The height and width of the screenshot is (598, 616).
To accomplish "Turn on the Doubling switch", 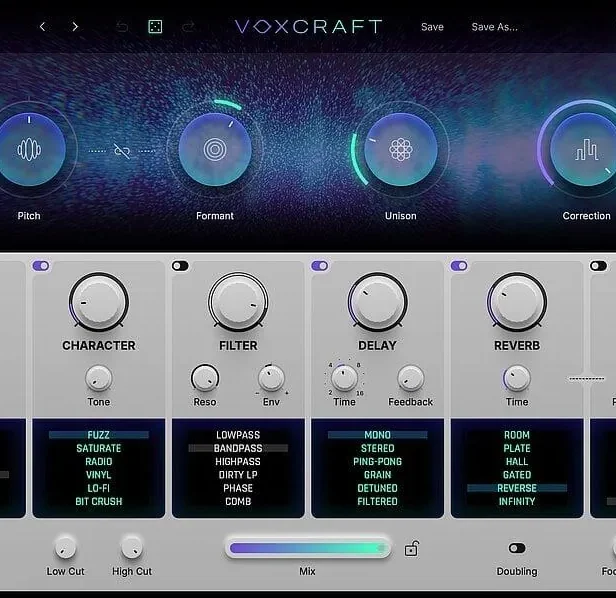I will point(517,548).
